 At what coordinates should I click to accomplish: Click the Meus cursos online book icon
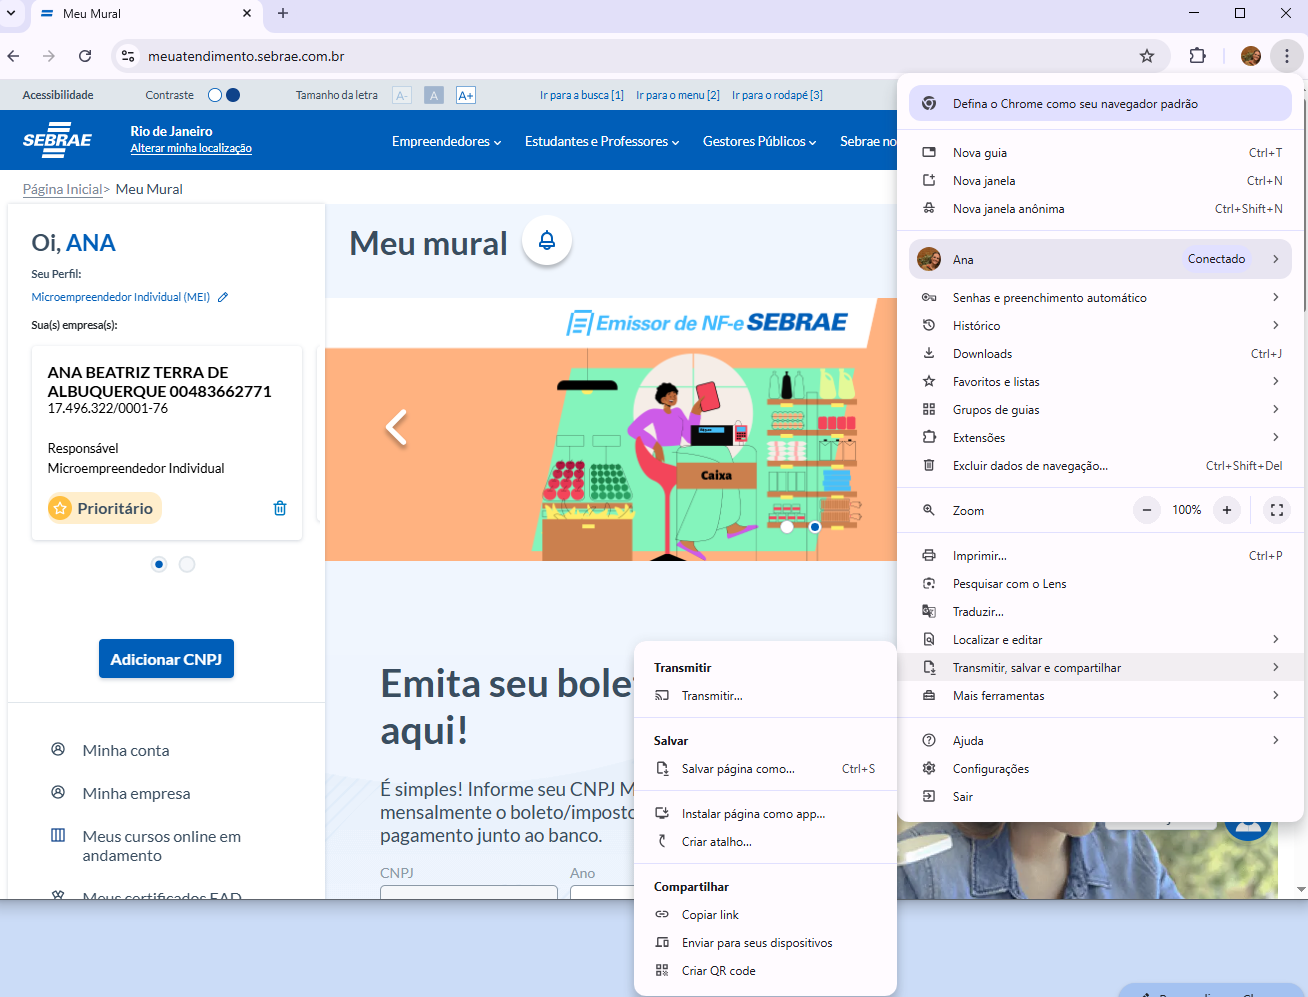[x=58, y=835]
